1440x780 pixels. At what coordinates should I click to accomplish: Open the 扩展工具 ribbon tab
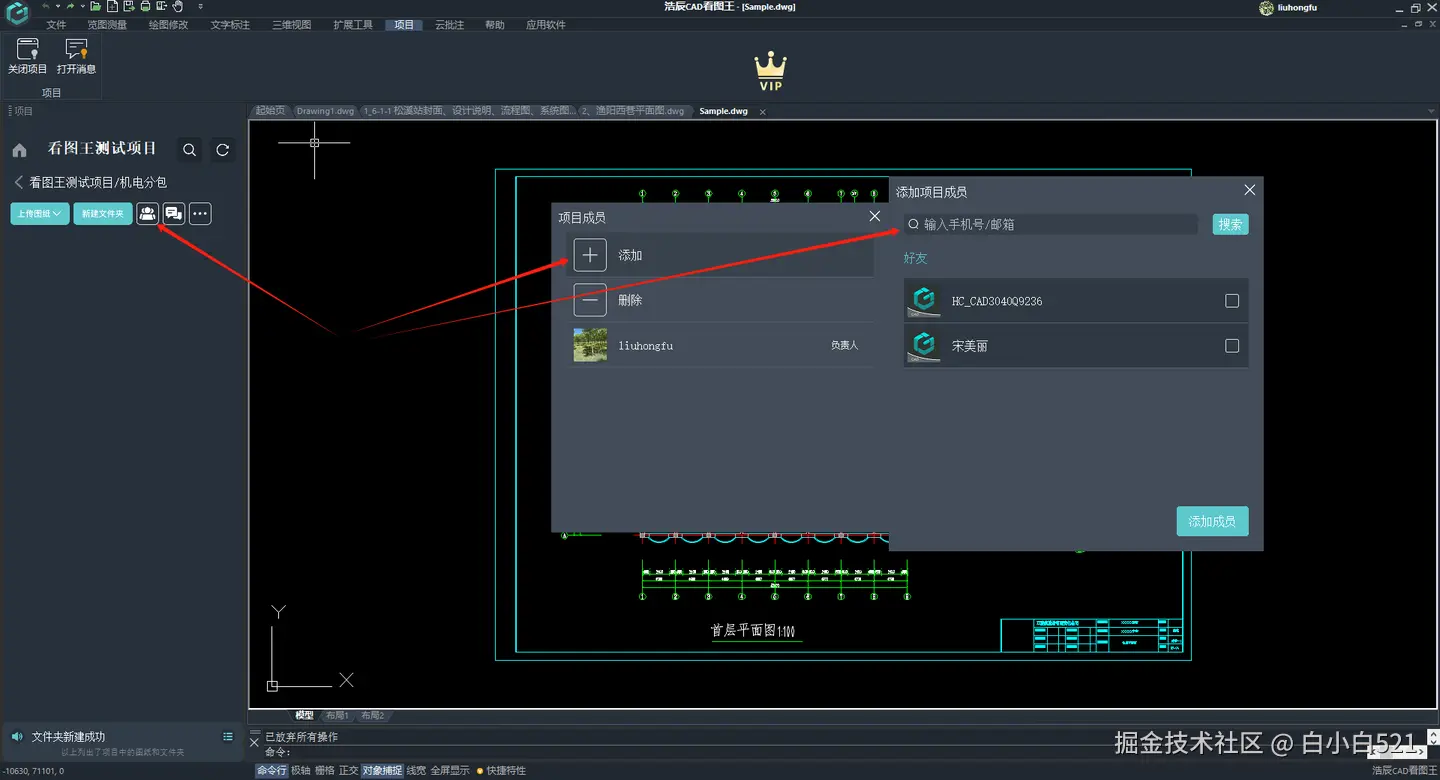(x=353, y=25)
